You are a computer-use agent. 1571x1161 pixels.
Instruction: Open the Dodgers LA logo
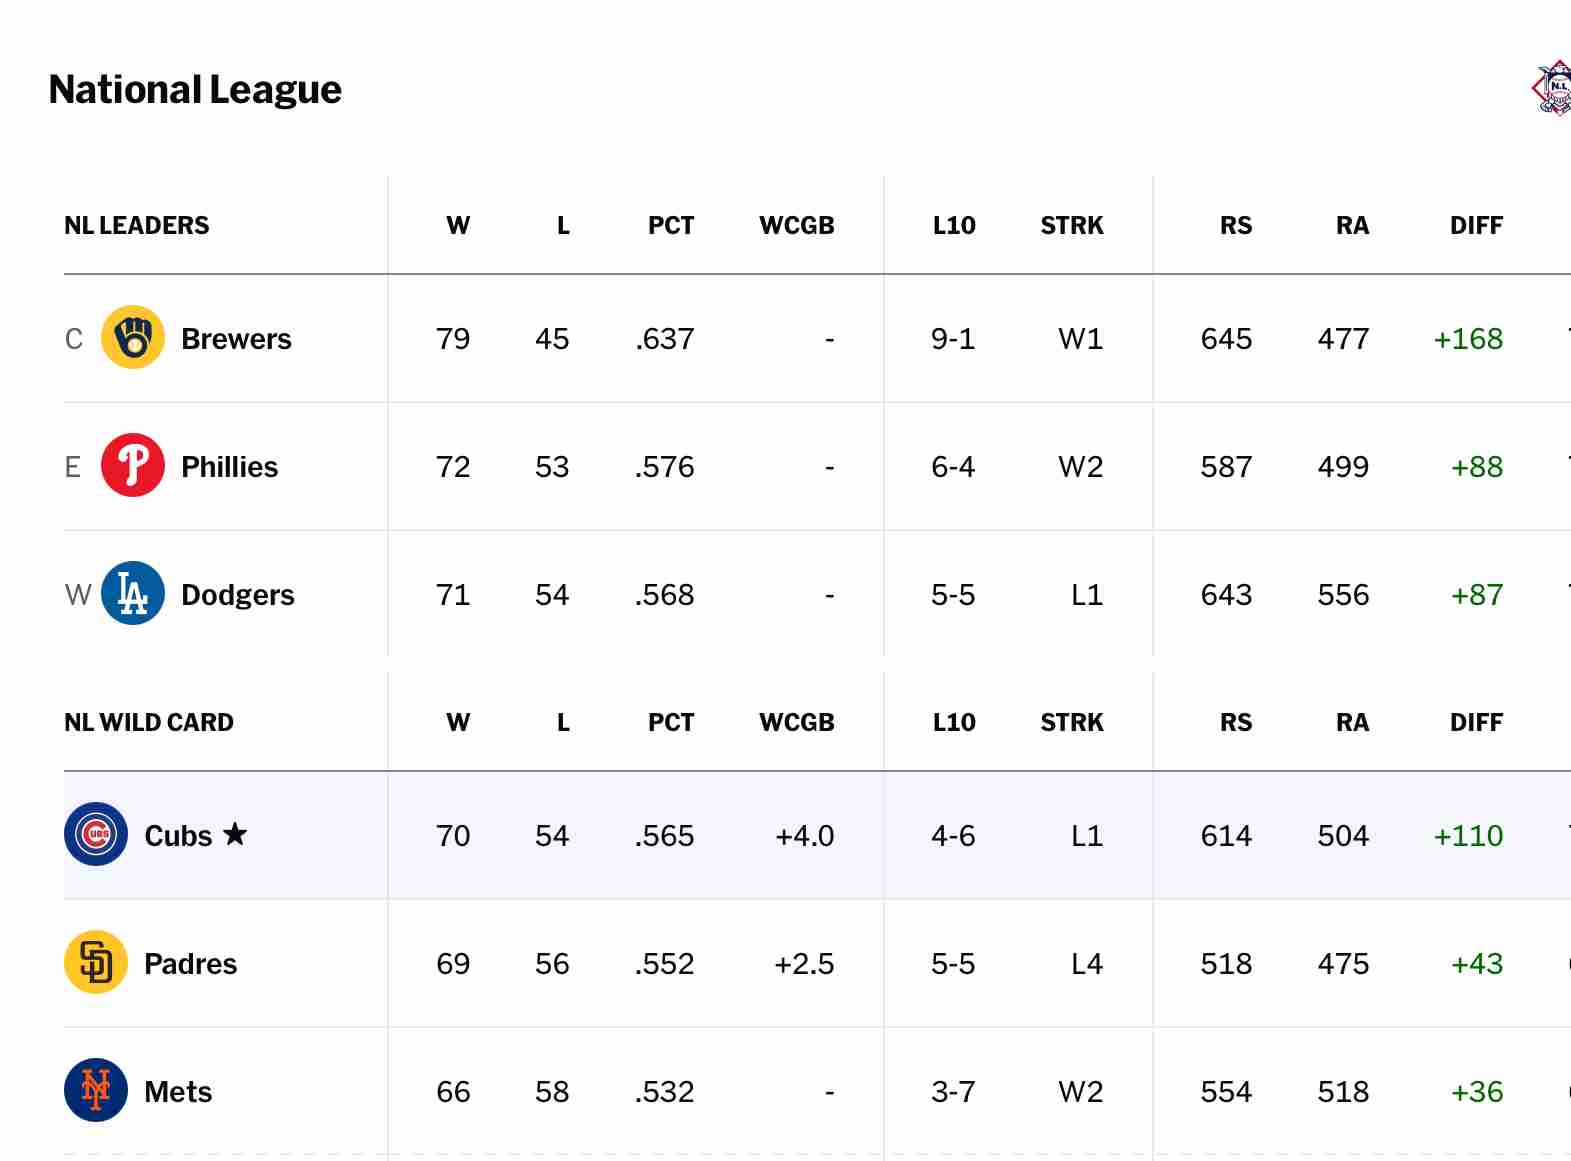[133, 593]
